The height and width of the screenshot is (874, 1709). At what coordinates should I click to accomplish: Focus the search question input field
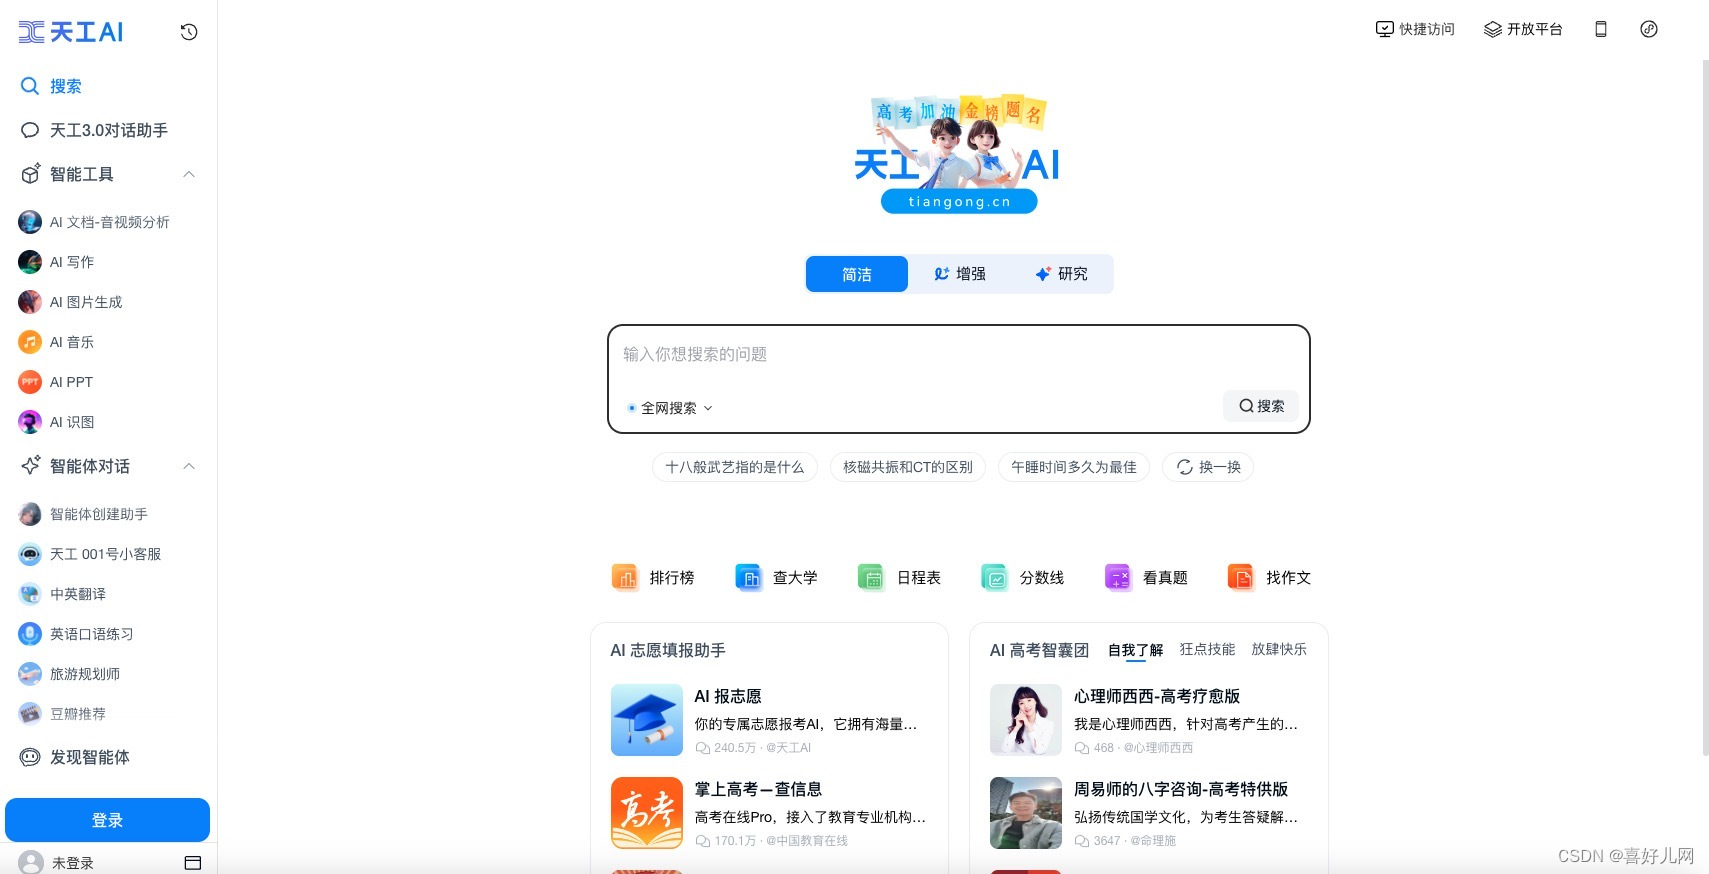pyautogui.click(x=958, y=355)
